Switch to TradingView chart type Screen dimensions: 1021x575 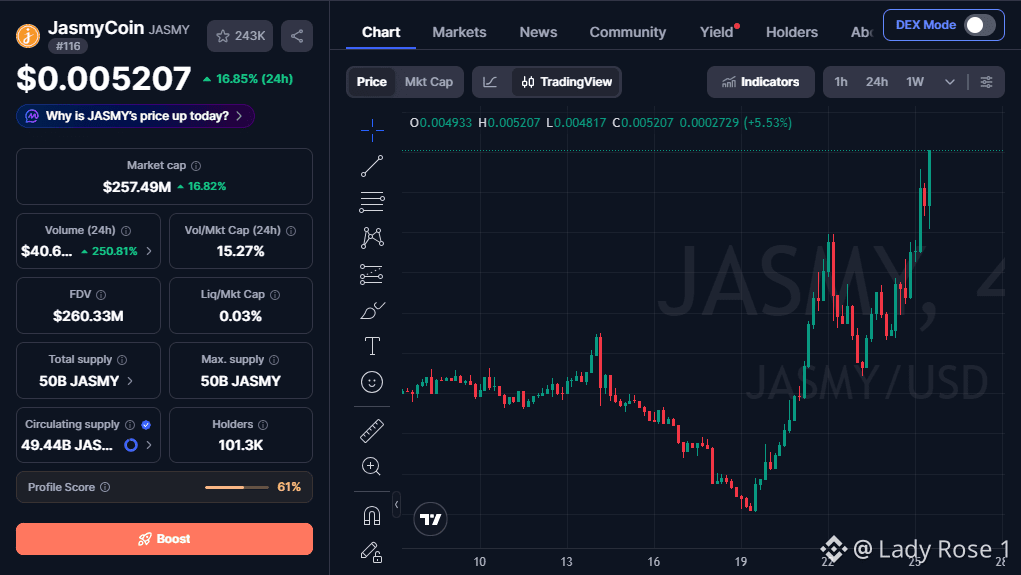click(x=566, y=82)
